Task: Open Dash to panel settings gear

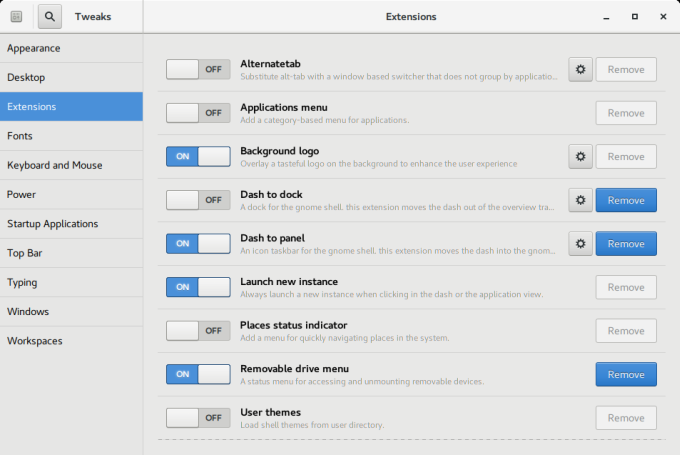Action: [580, 244]
